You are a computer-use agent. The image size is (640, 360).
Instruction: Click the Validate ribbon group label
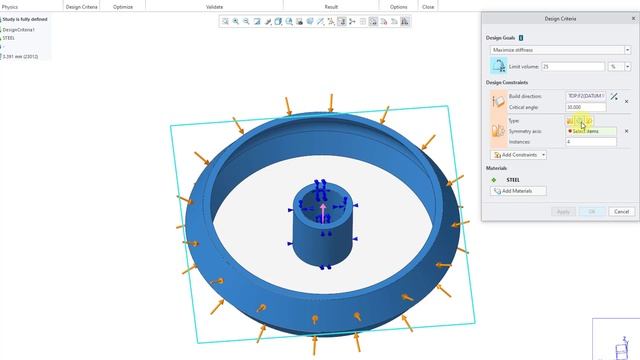pos(214,7)
